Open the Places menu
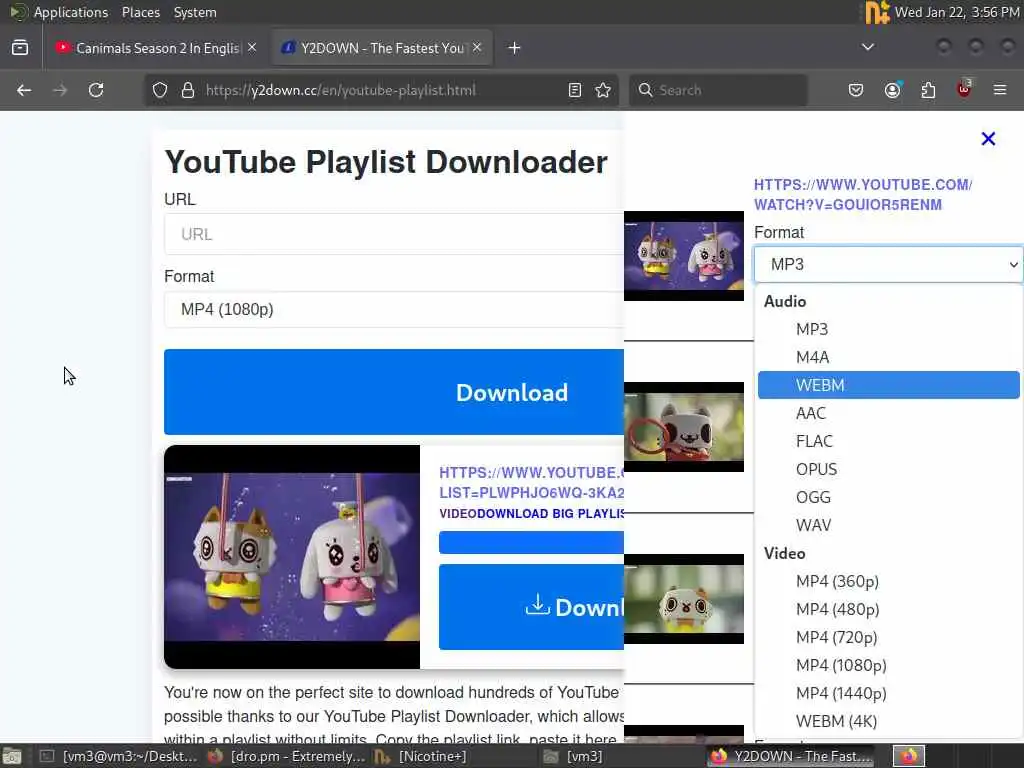1024x768 pixels. pos(141,12)
